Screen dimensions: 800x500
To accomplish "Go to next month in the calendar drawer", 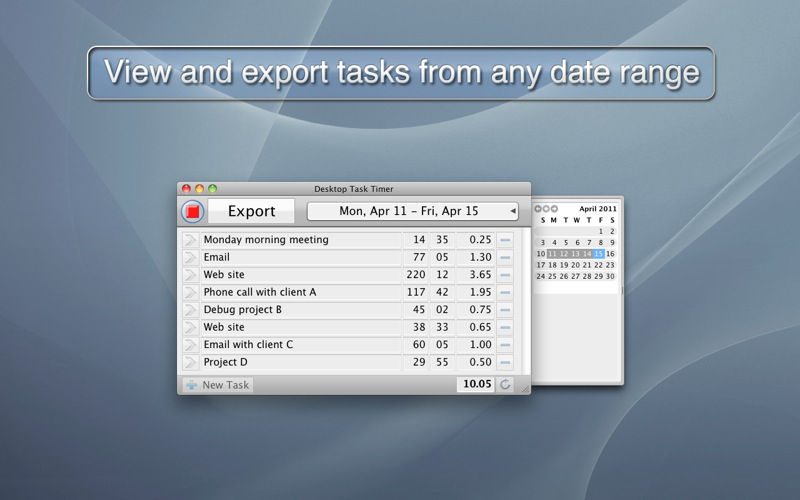I will (x=554, y=209).
